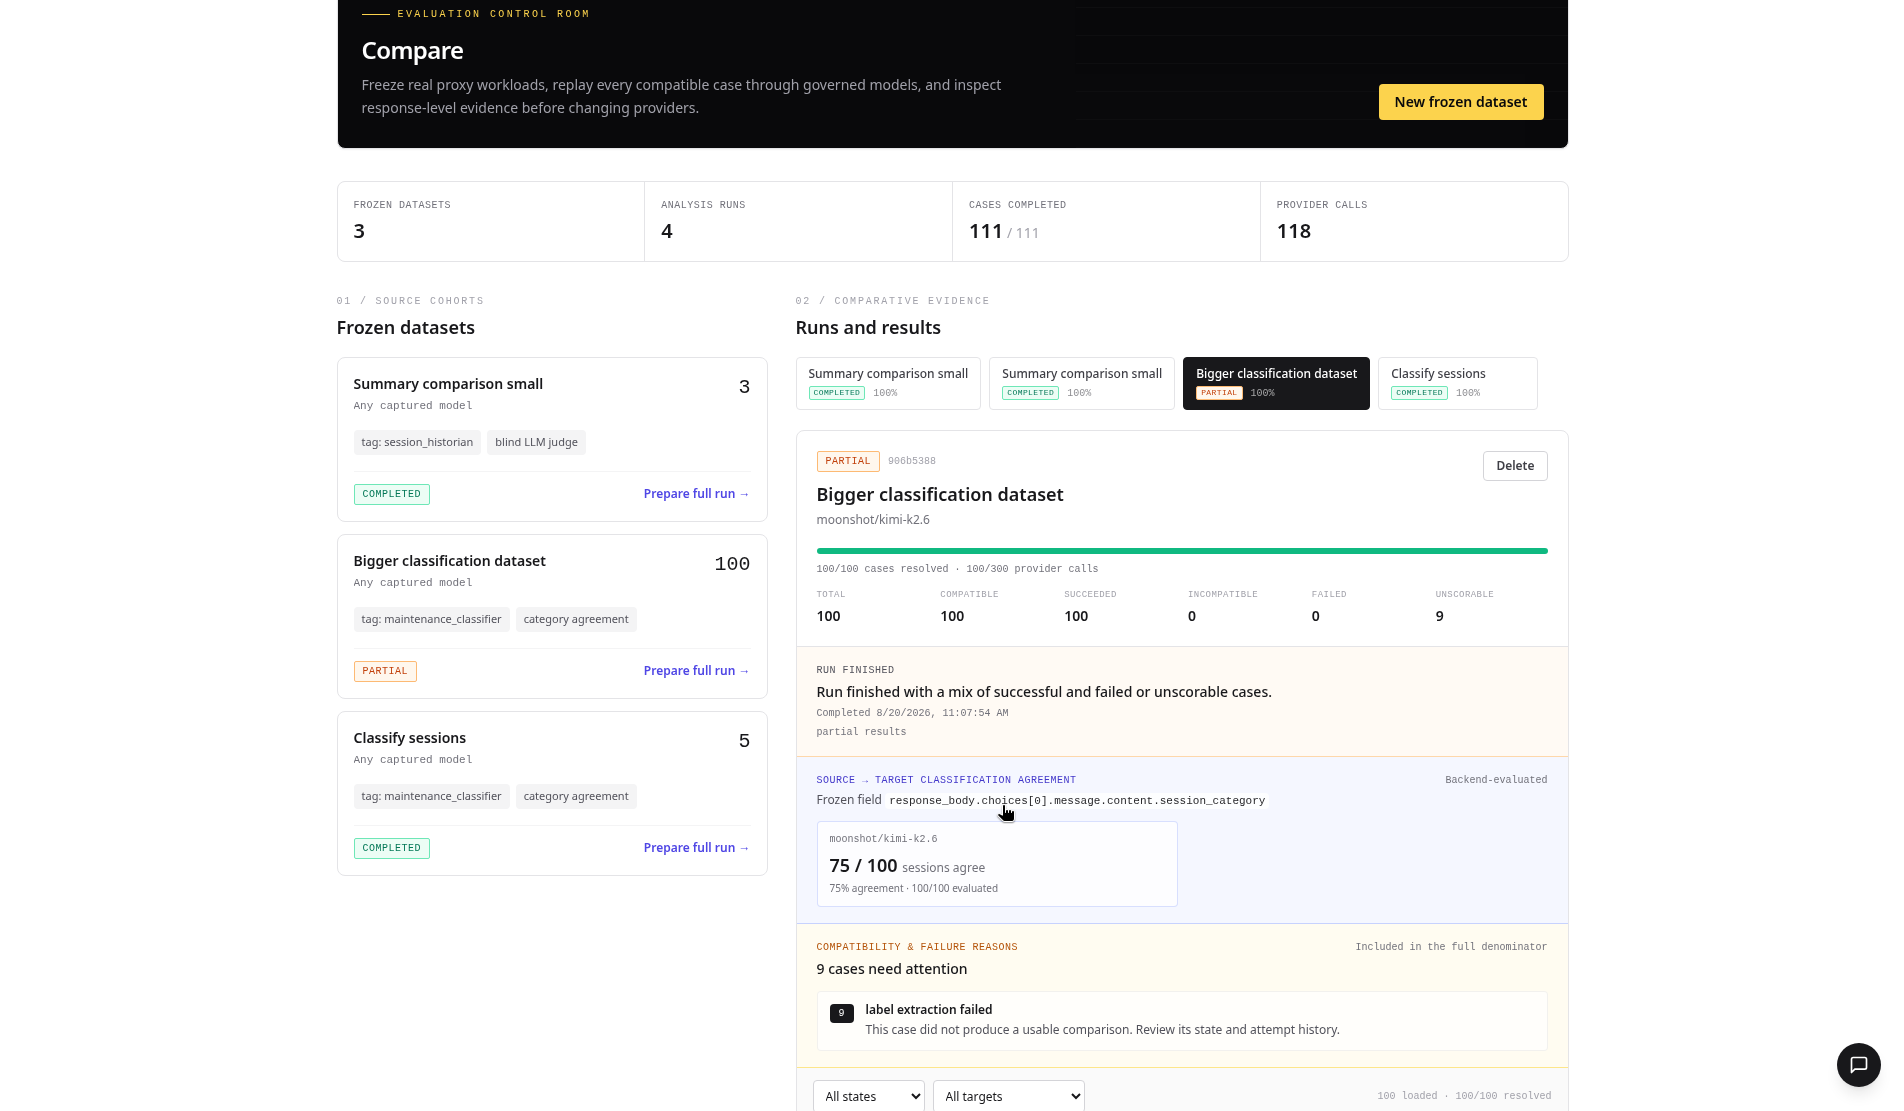This screenshot has height=1111, width=1904.
Task: Click the Unscorable count 9
Action: (1439, 616)
